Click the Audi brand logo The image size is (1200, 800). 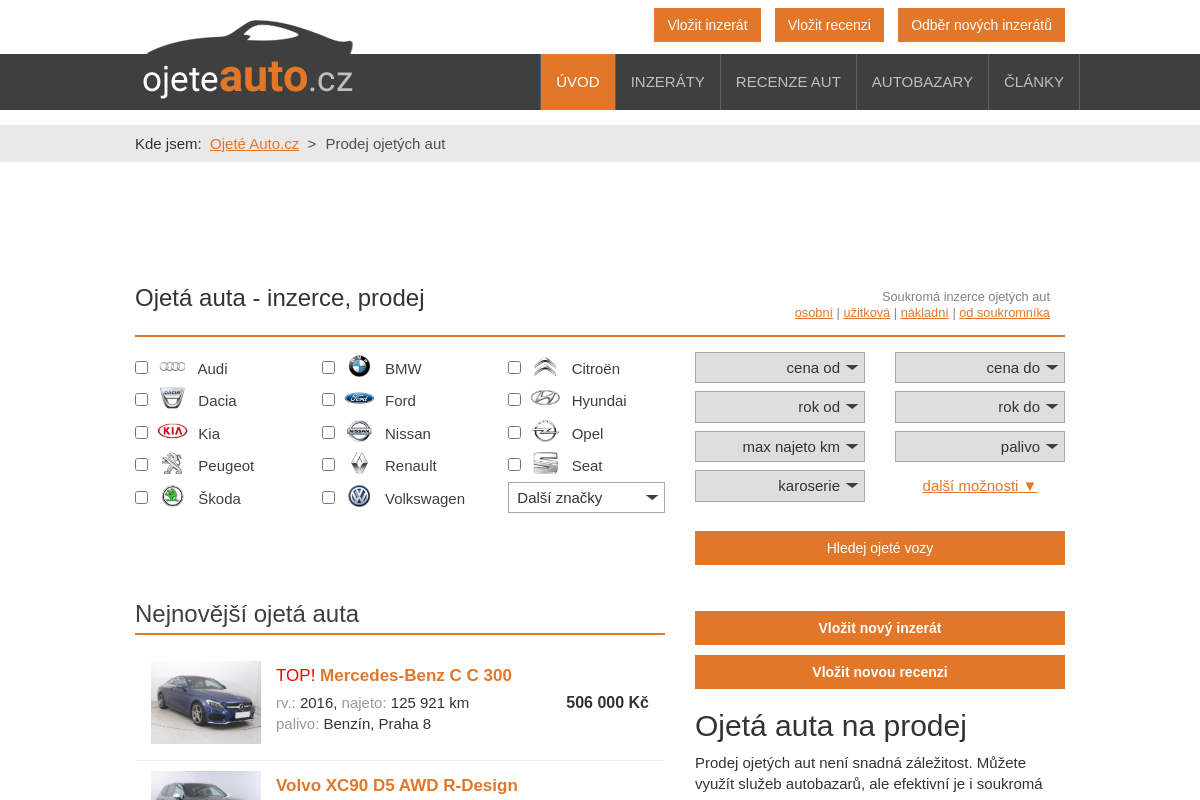point(172,367)
